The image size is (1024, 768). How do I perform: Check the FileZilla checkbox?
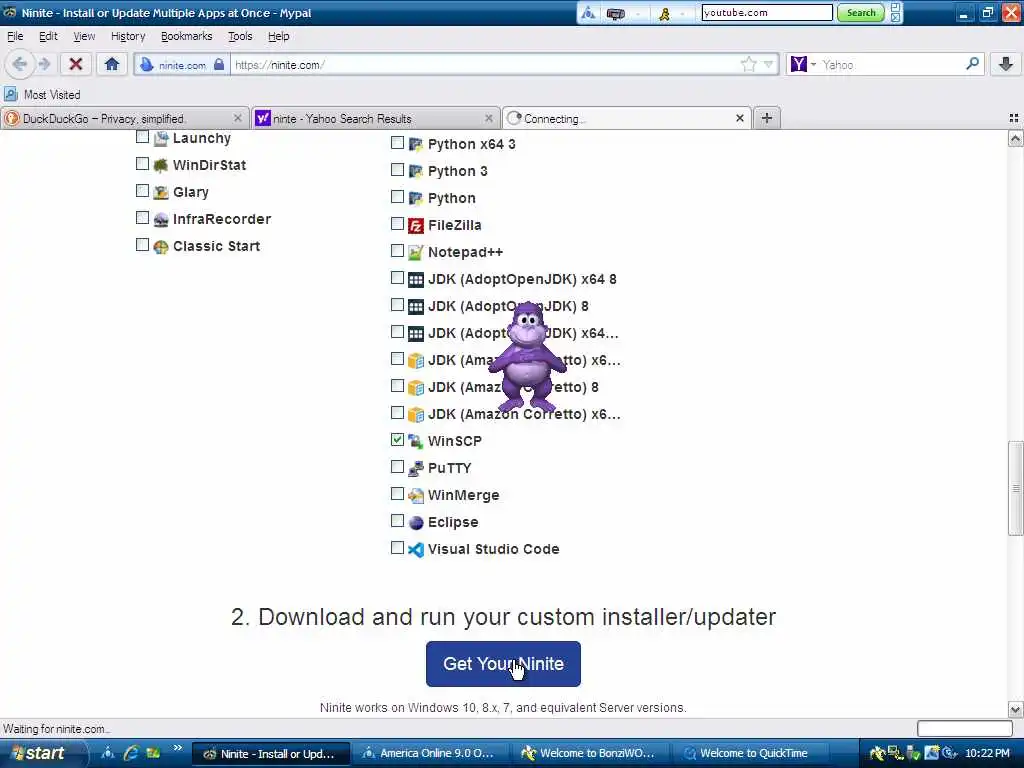pyautogui.click(x=397, y=223)
